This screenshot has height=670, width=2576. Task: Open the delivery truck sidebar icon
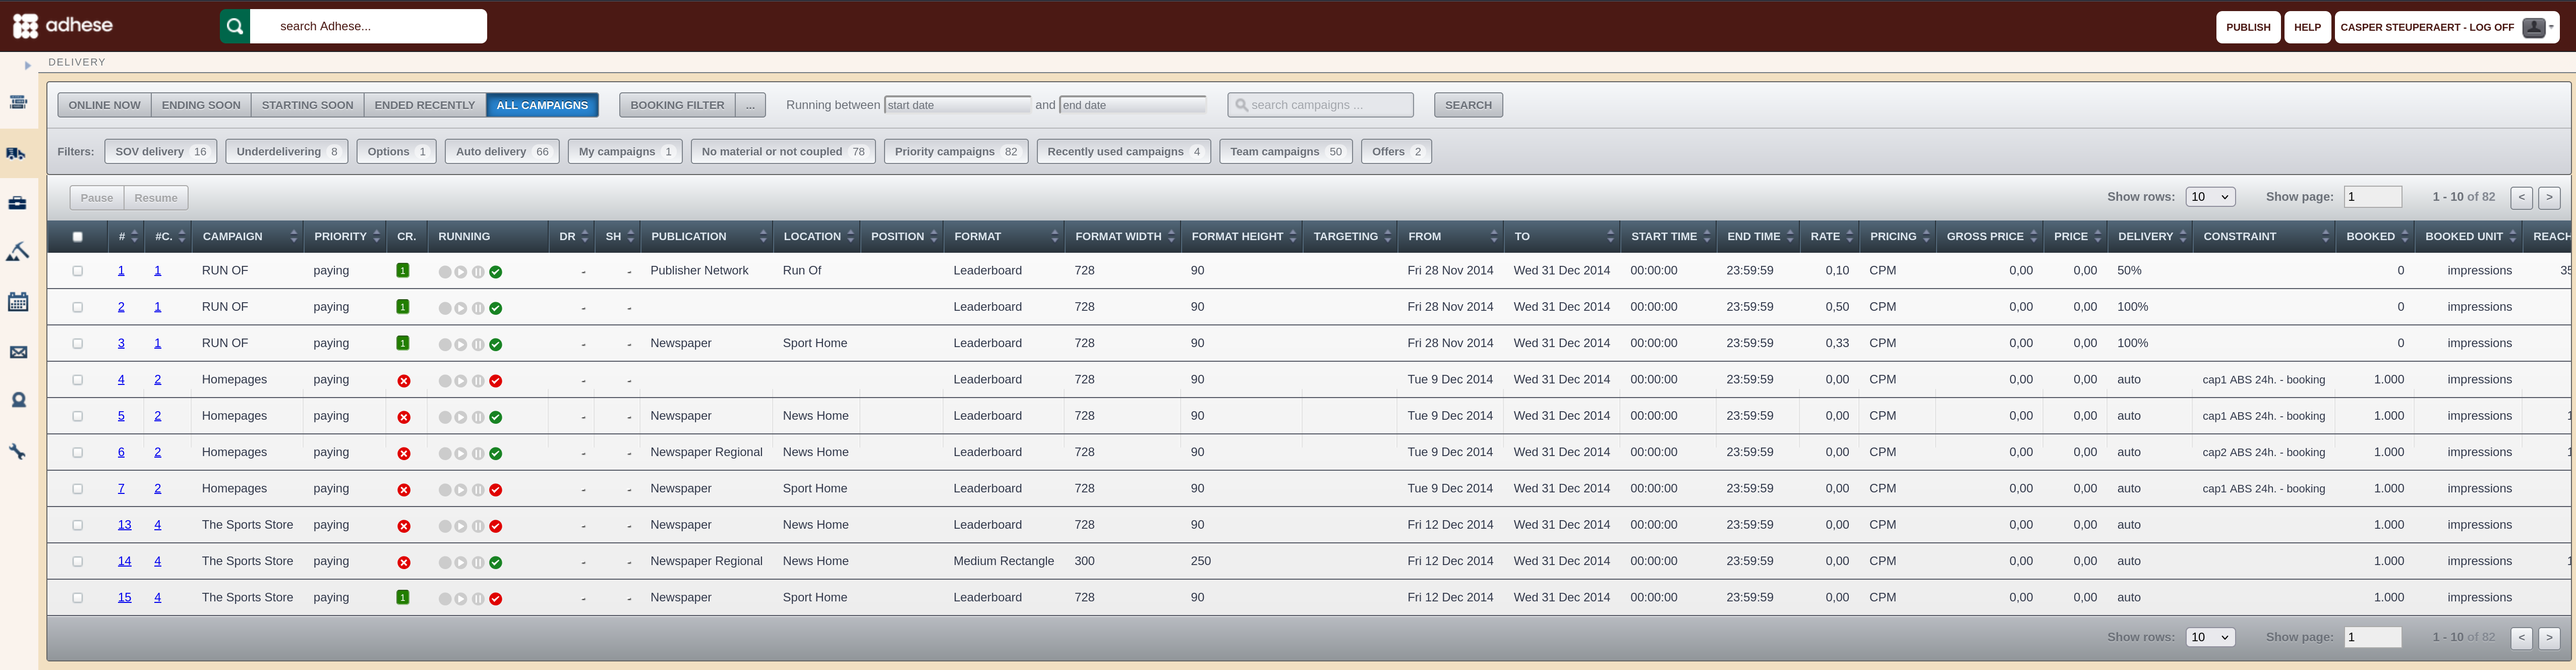click(17, 154)
